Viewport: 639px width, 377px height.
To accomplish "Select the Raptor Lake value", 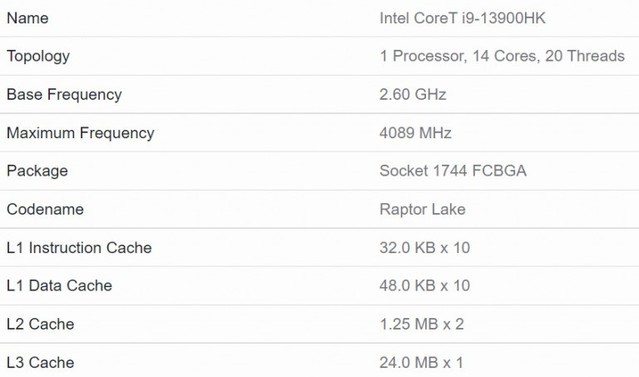I will click(x=422, y=209).
